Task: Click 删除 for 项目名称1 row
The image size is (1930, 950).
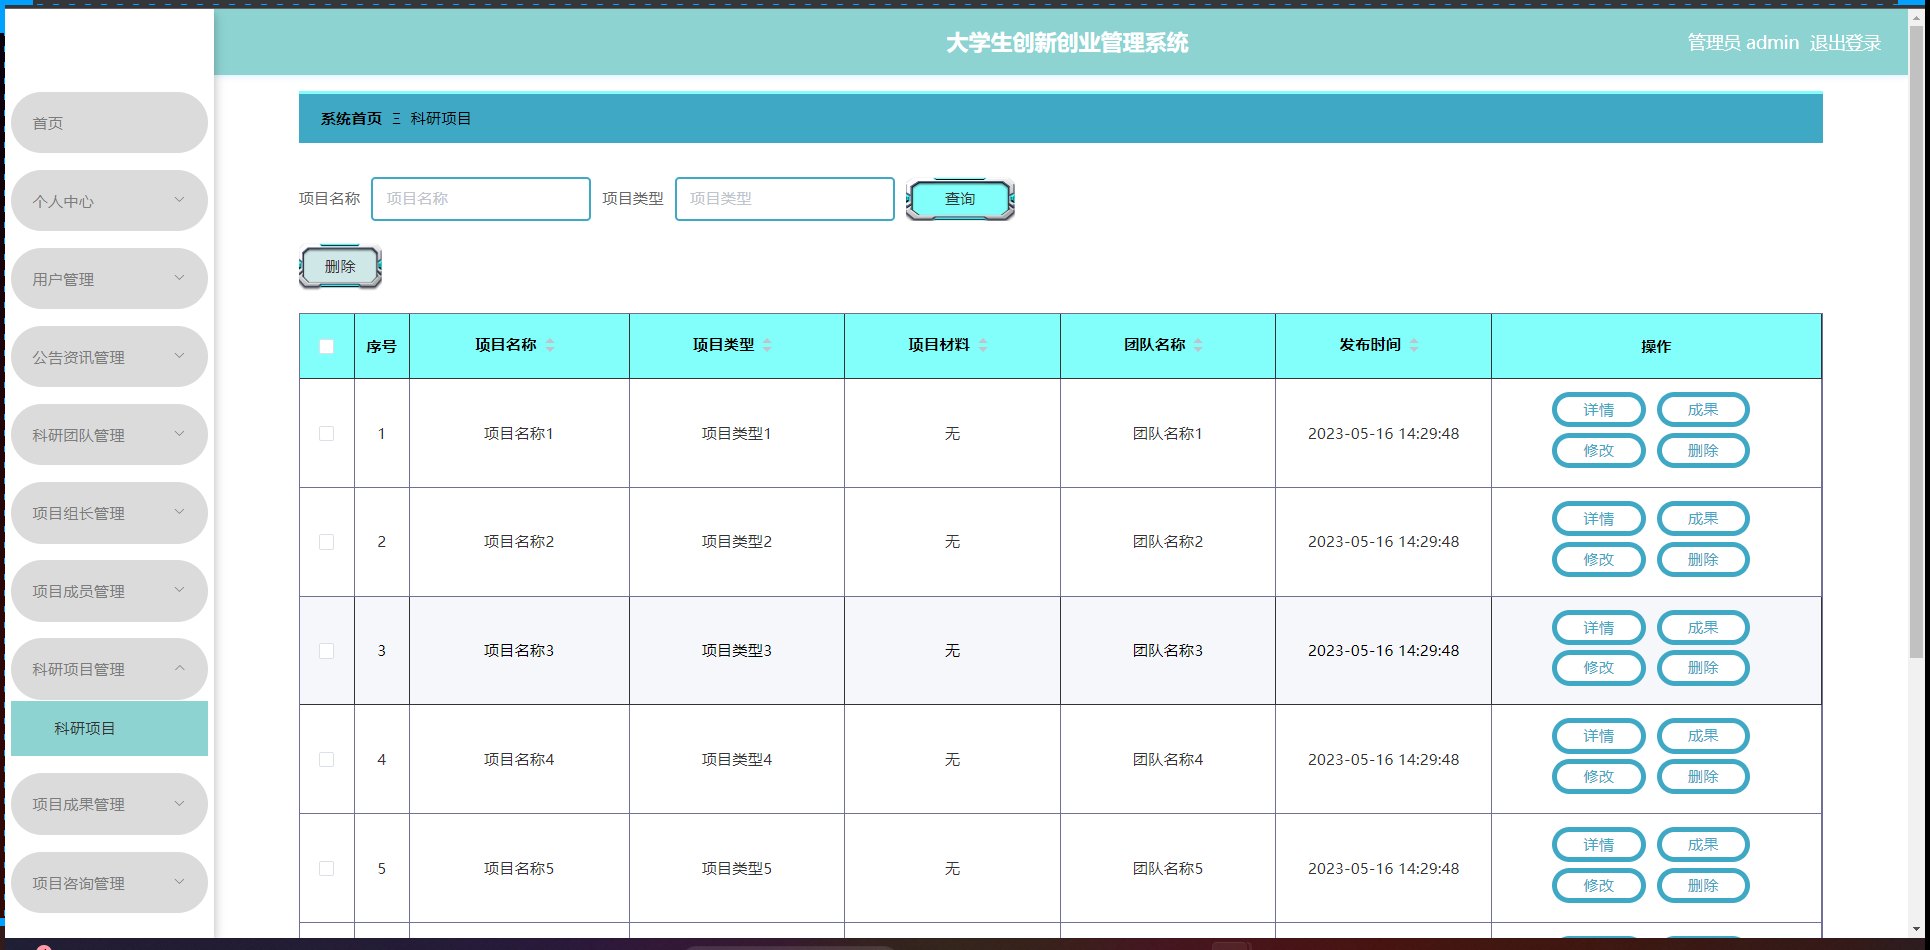Action: [1703, 451]
